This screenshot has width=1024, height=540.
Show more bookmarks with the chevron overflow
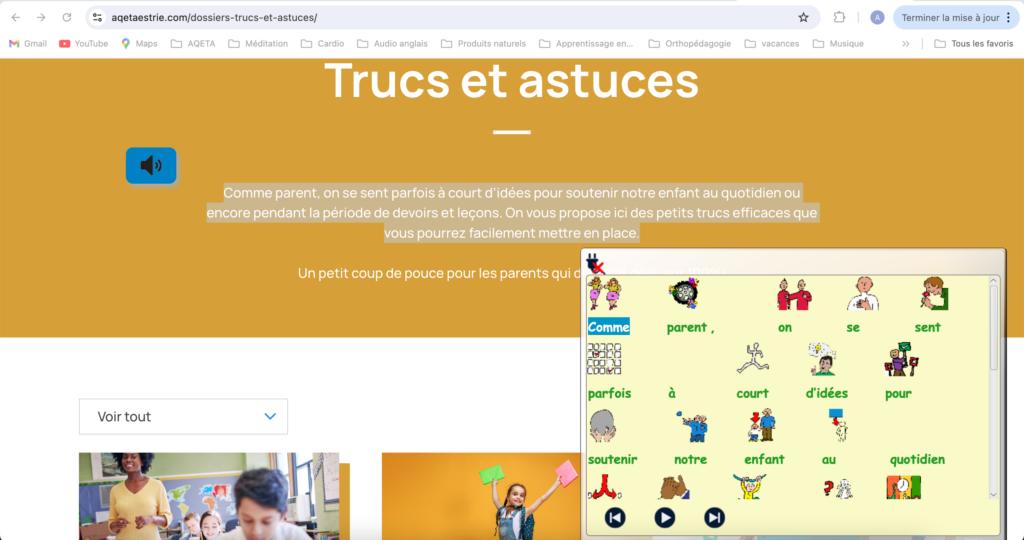tap(906, 43)
